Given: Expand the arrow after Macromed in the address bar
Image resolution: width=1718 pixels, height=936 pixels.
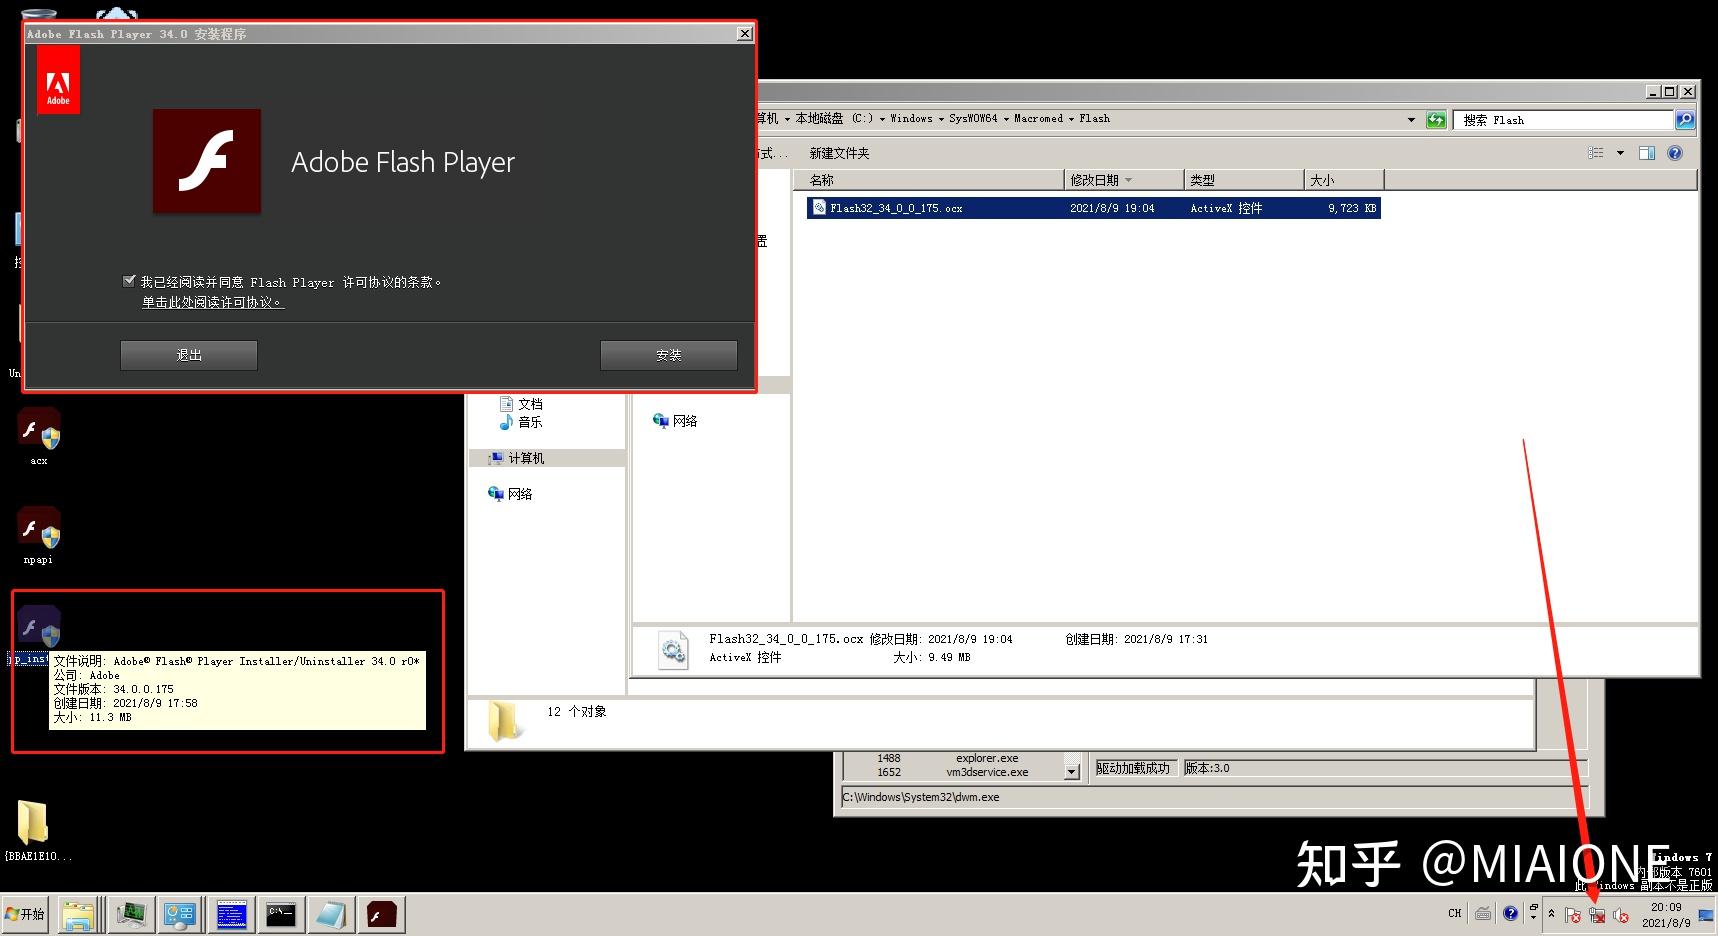Looking at the screenshot, I should [x=1071, y=119].
